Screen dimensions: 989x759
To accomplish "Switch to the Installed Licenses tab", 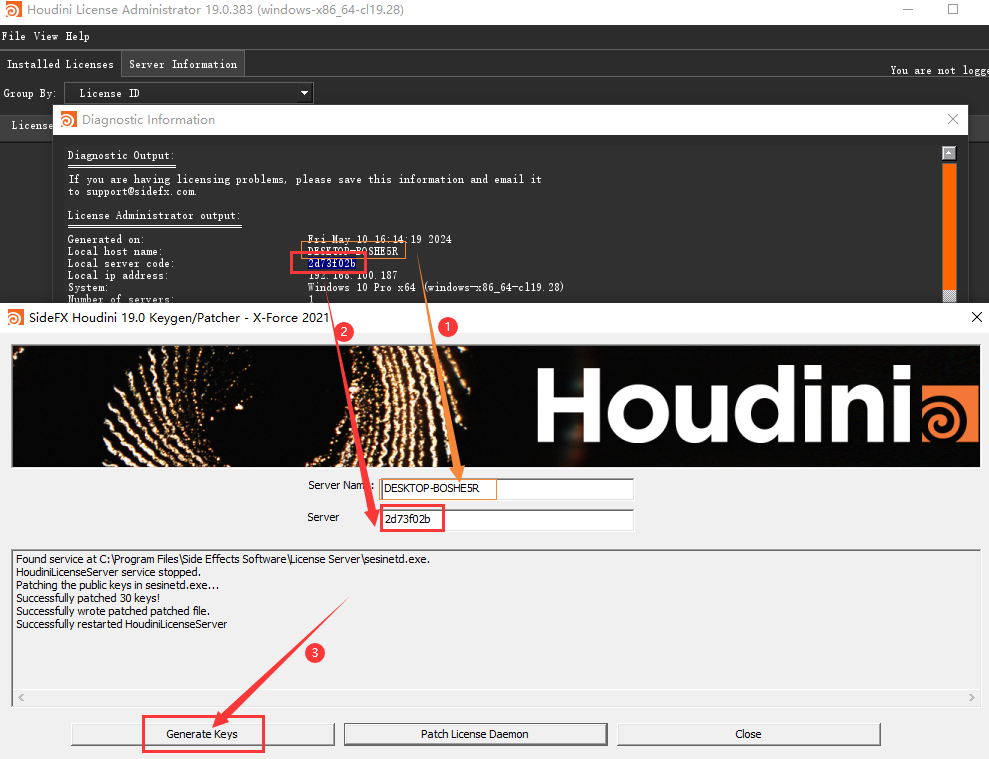I will (x=61, y=64).
